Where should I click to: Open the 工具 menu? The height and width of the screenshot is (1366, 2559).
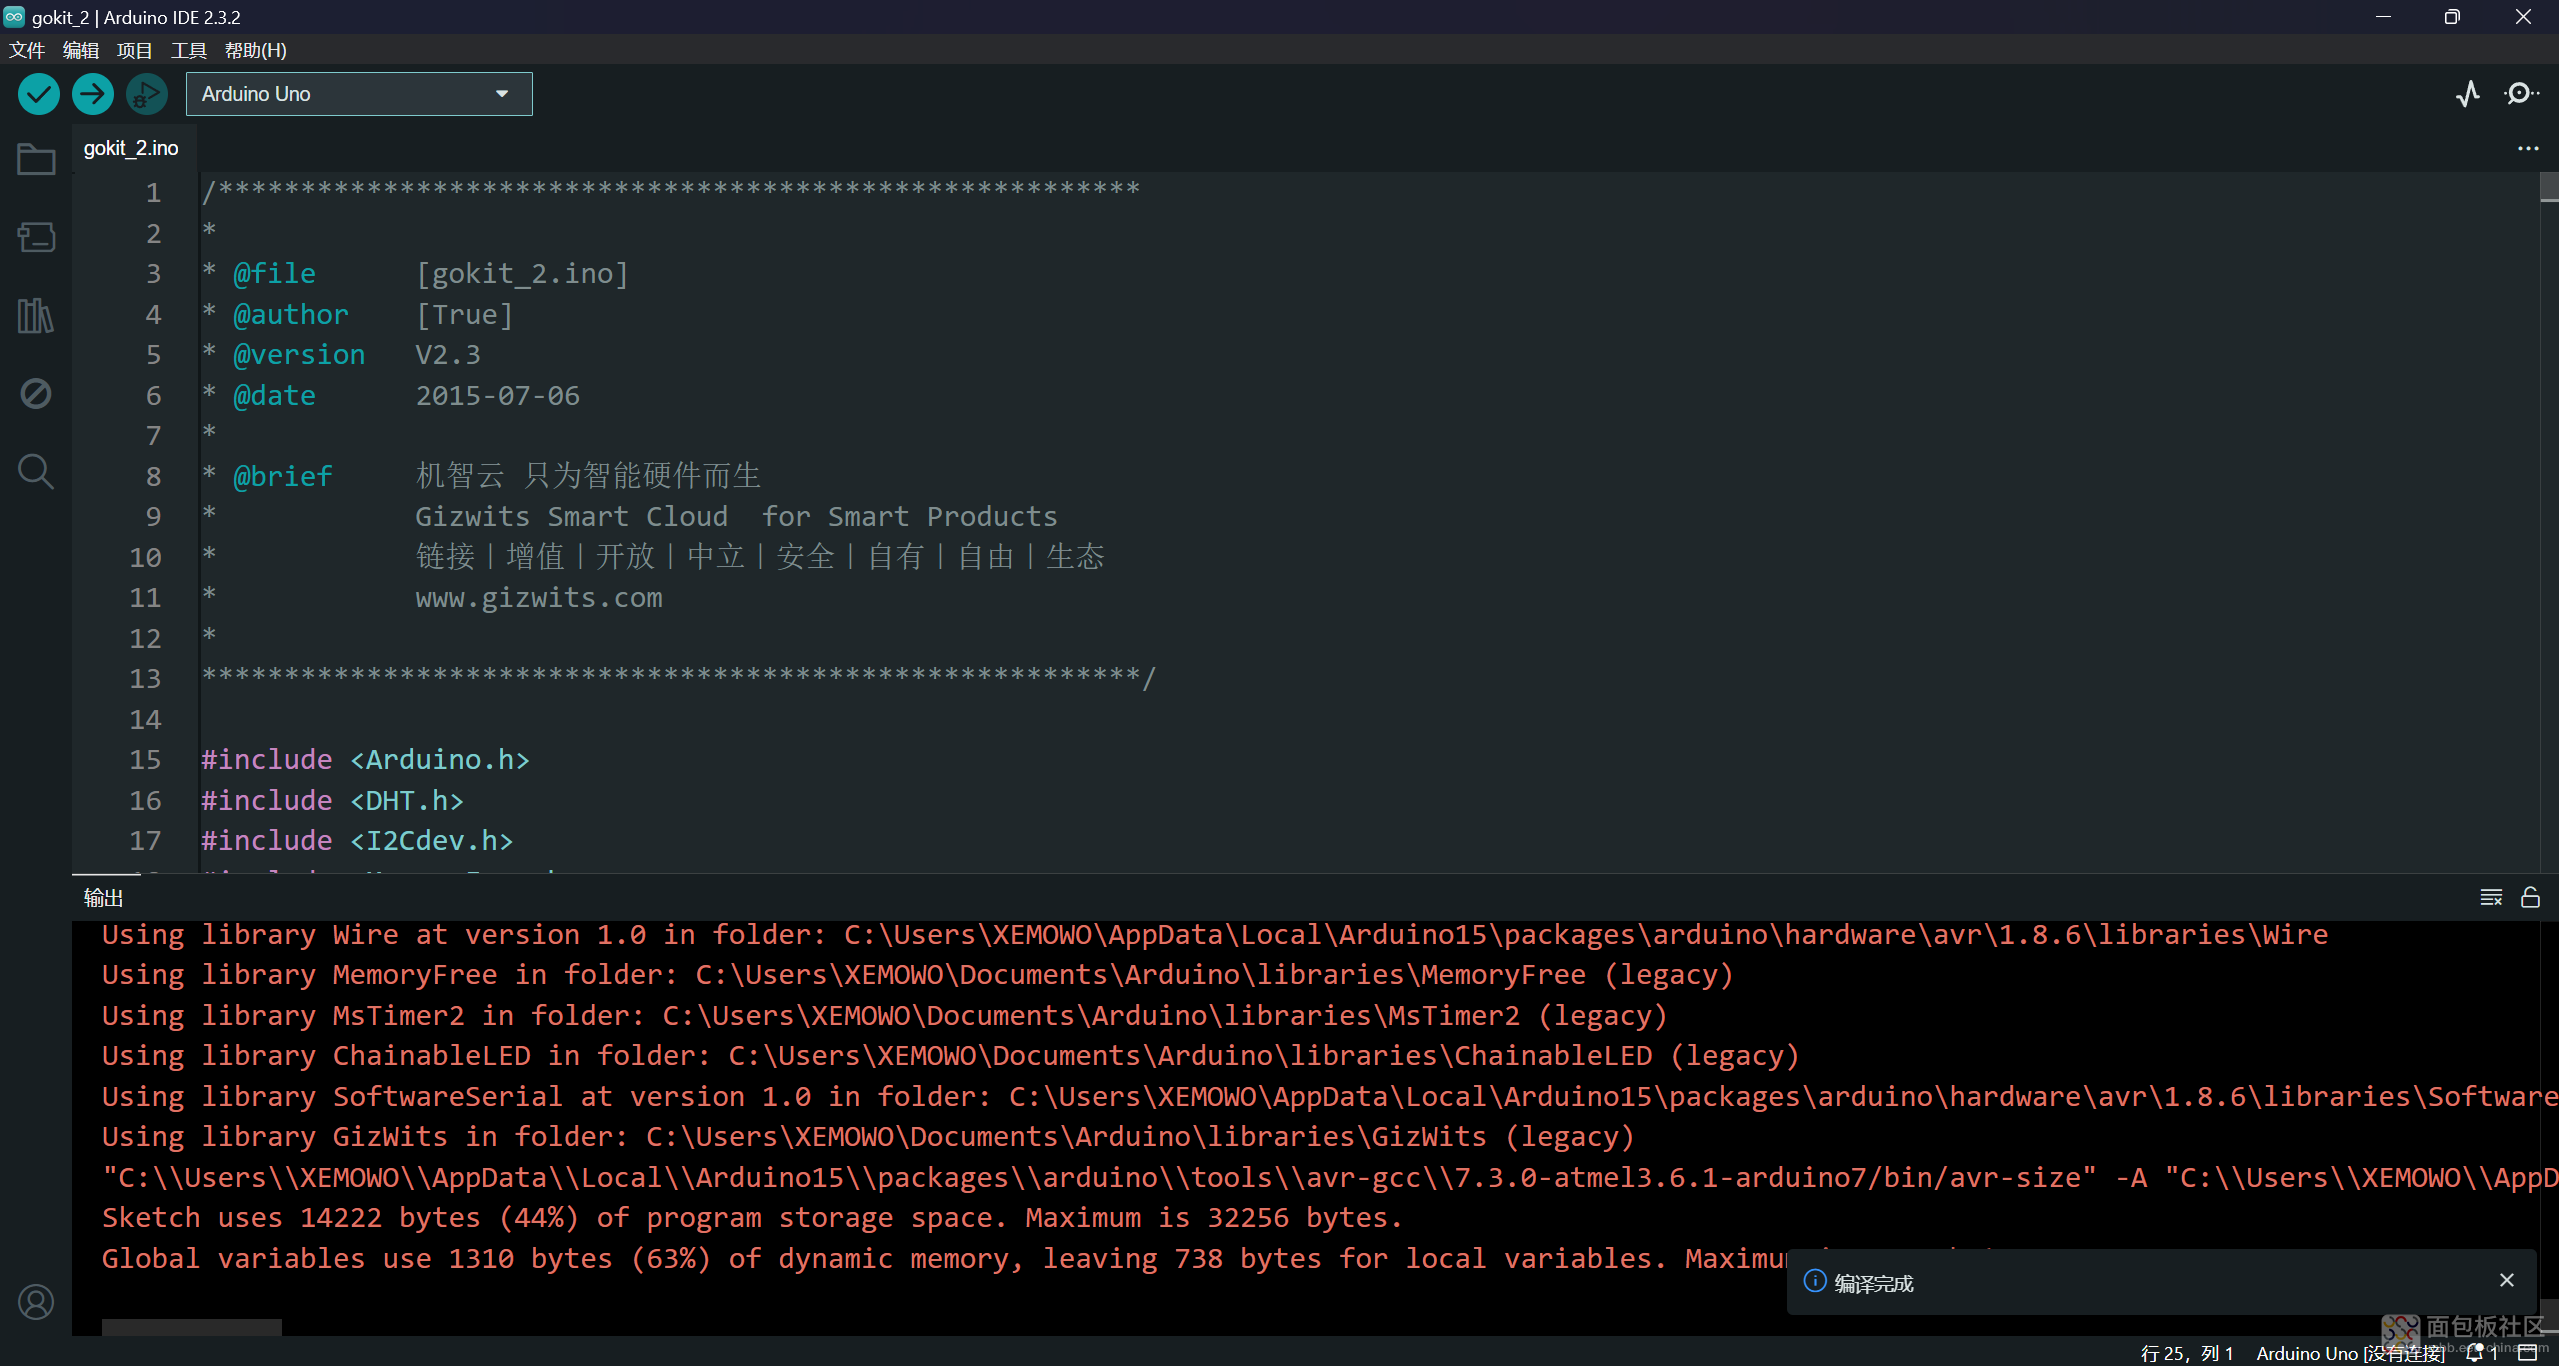pos(189,50)
